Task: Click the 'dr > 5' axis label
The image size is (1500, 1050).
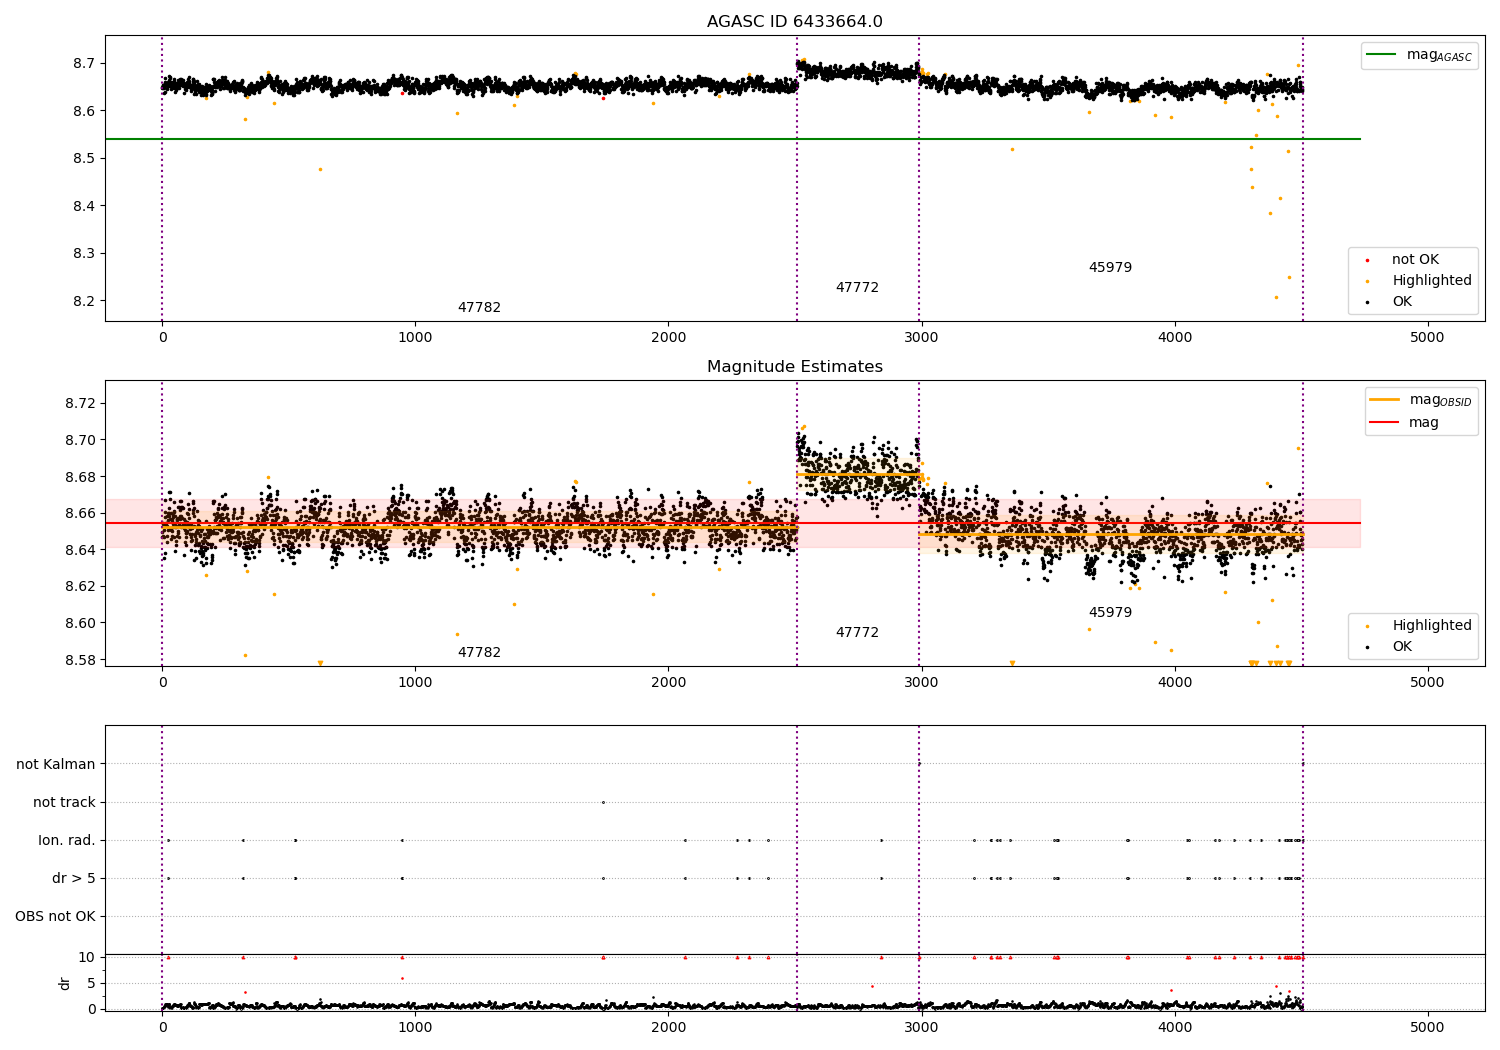Action: pyautogui.click(x=74, y=879)
